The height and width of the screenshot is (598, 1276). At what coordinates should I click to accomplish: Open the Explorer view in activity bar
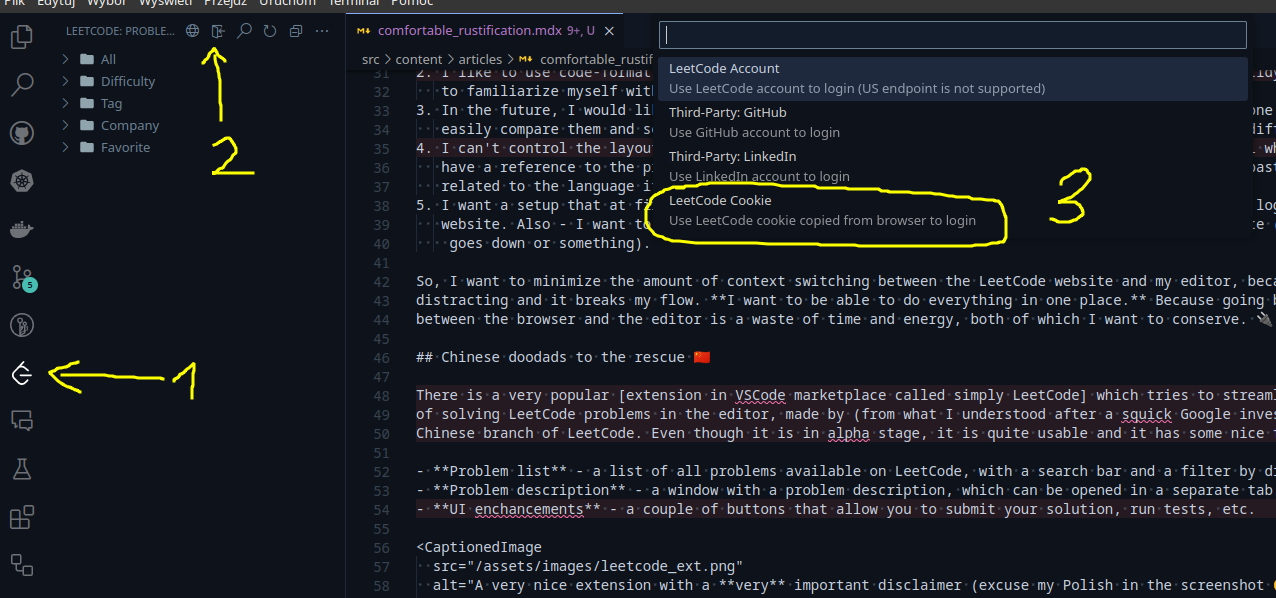pos(22,38)
